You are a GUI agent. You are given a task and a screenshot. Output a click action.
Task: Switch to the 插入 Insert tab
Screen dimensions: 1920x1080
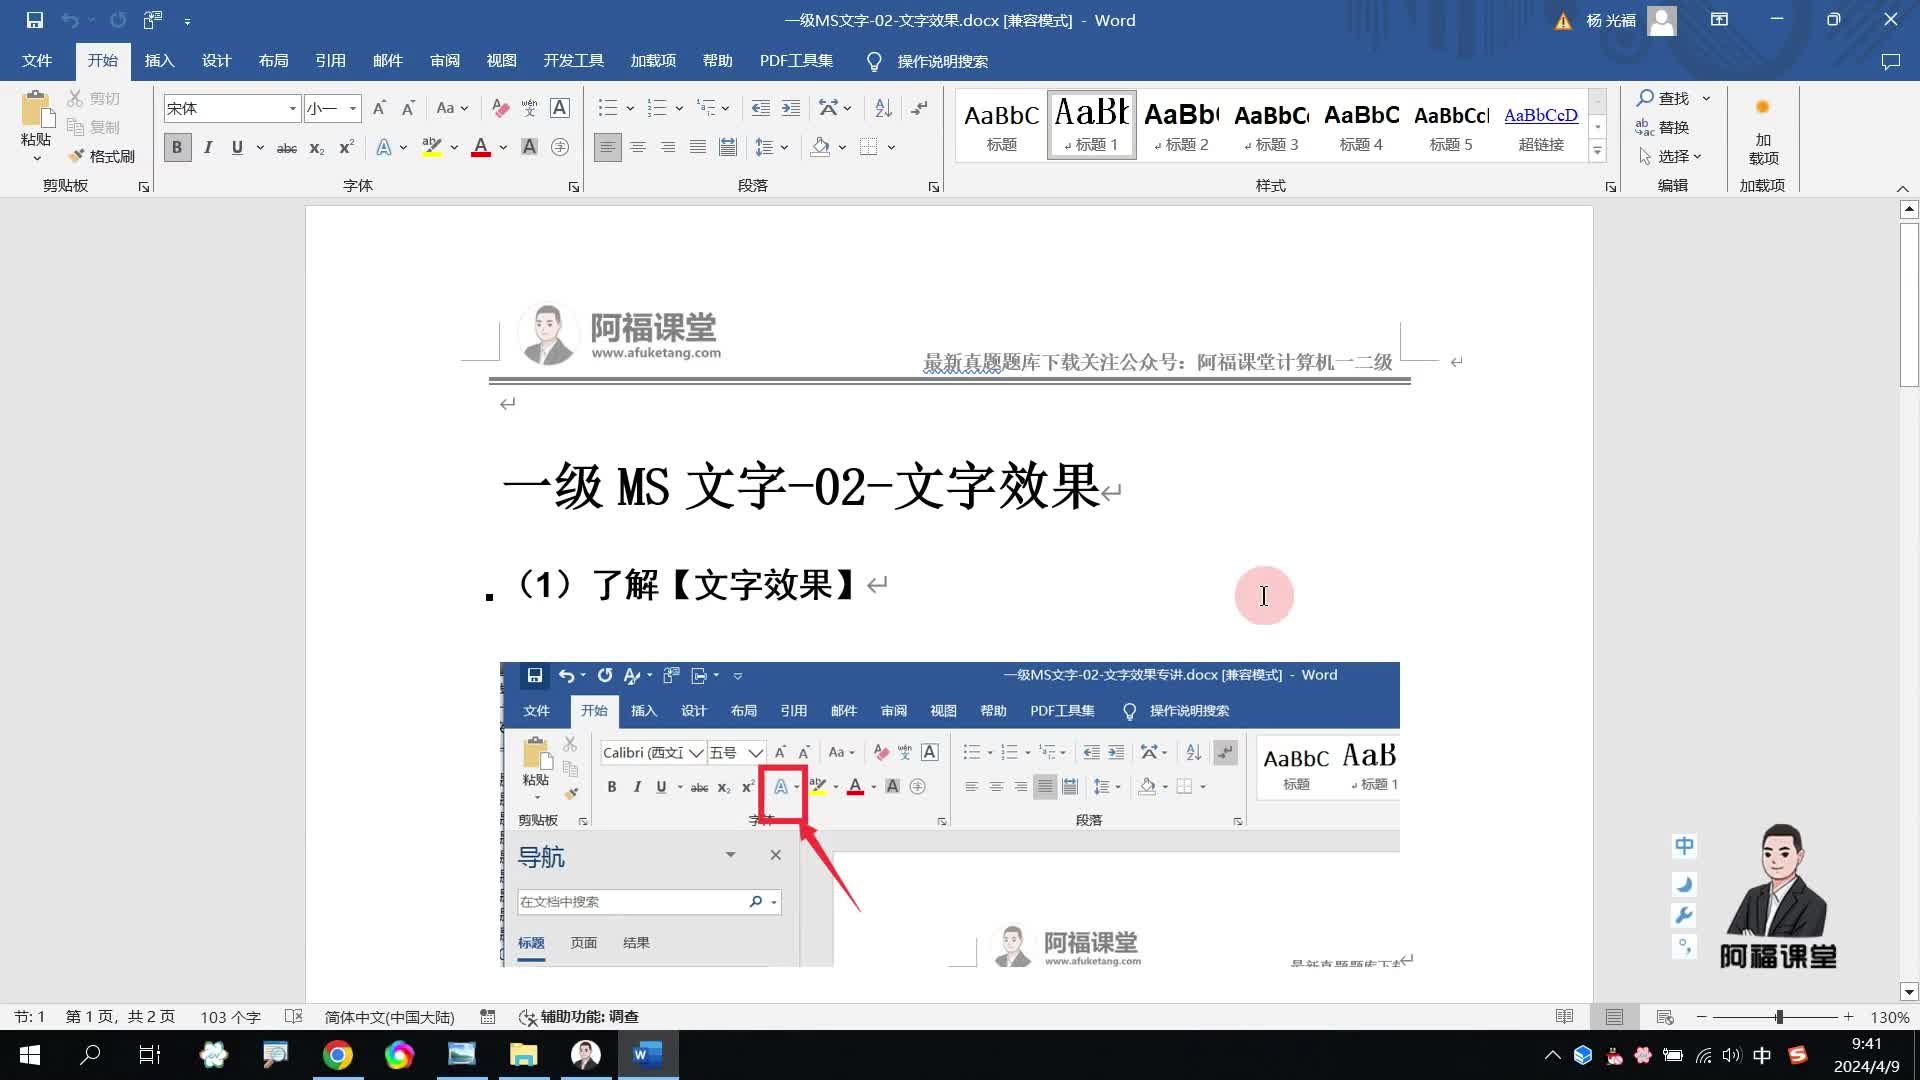tap(159, 61)
